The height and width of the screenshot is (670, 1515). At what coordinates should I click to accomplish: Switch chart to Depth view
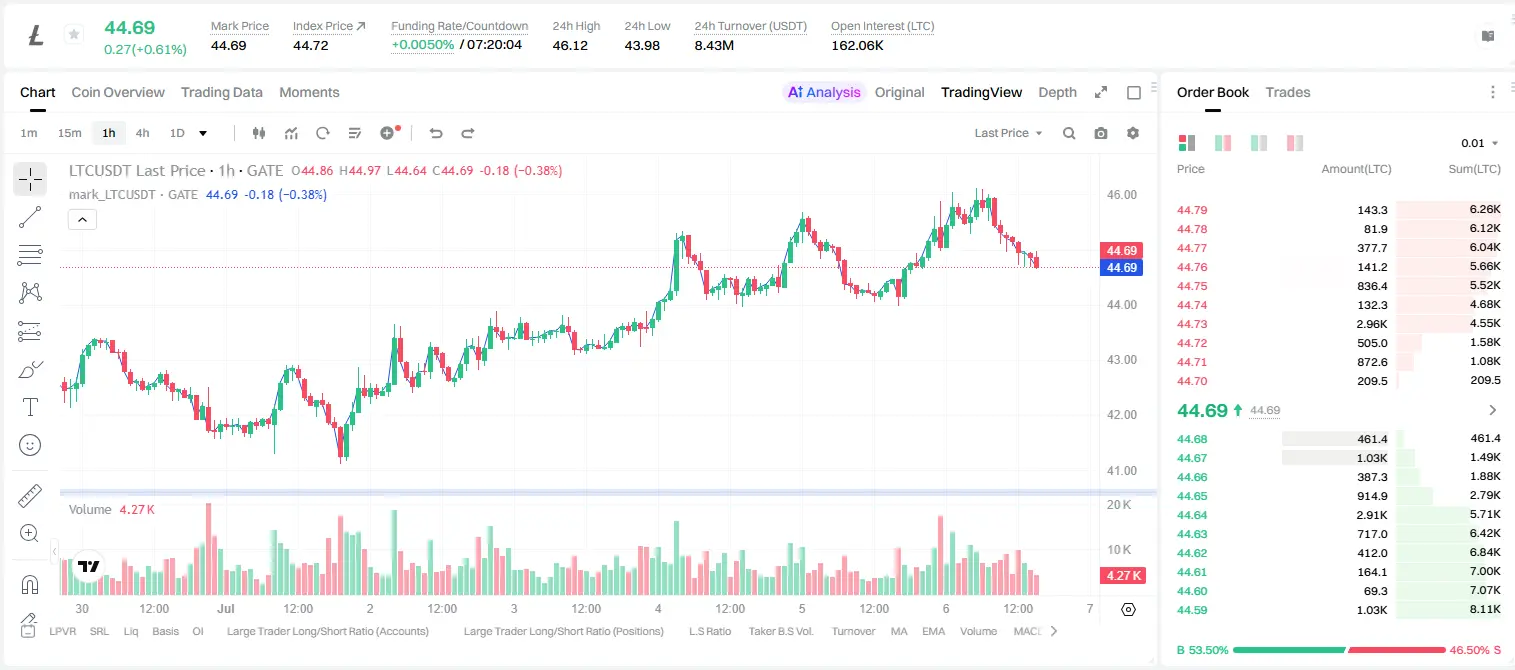[1057, 92]
